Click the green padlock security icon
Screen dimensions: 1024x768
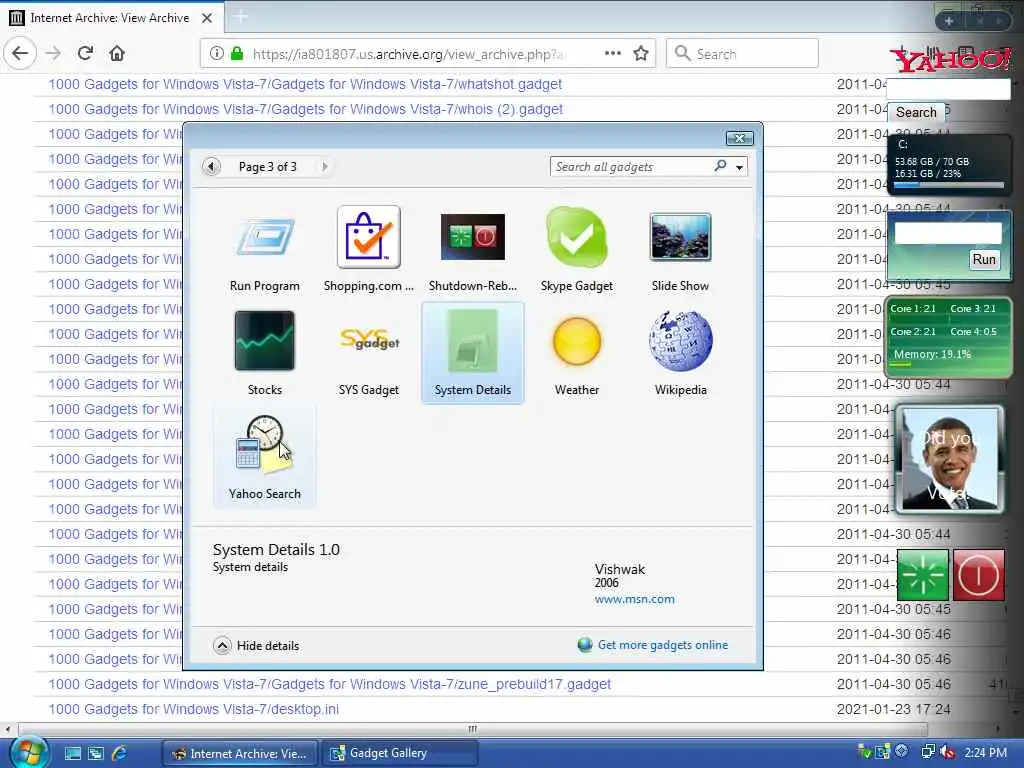pos(237,54)
